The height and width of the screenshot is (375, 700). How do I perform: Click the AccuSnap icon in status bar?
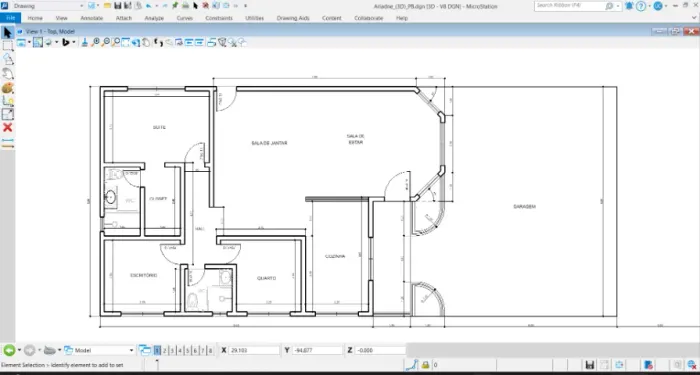412,365
